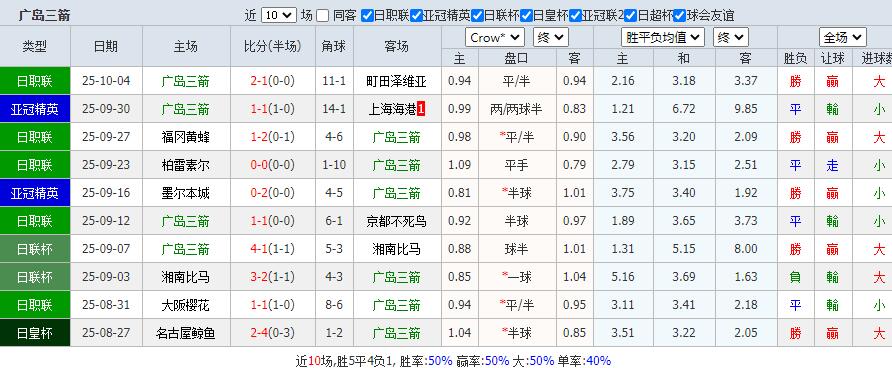Click the 8.00 away odds value

click(x=746, y=249)
